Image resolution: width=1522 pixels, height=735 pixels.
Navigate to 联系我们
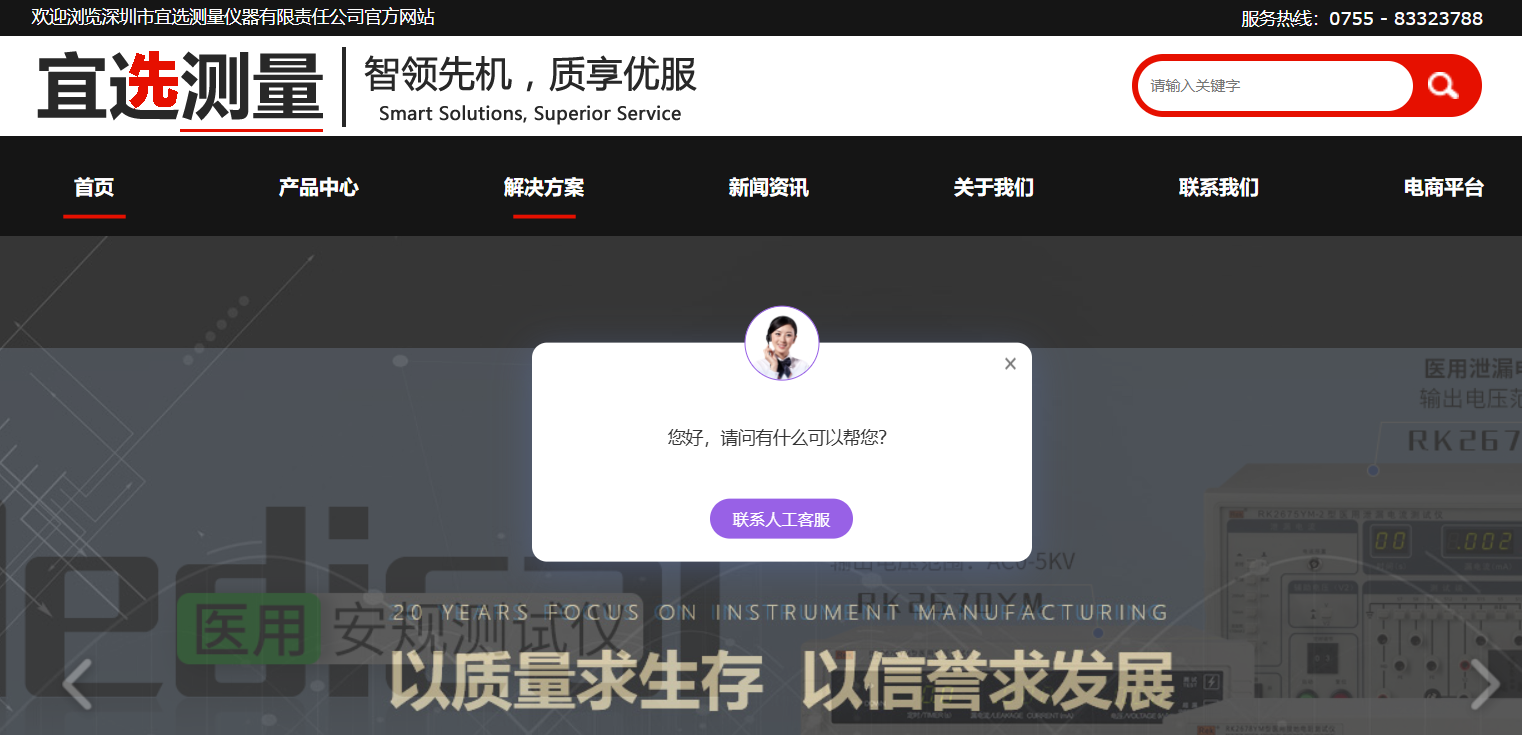[x=1218, y=187]
